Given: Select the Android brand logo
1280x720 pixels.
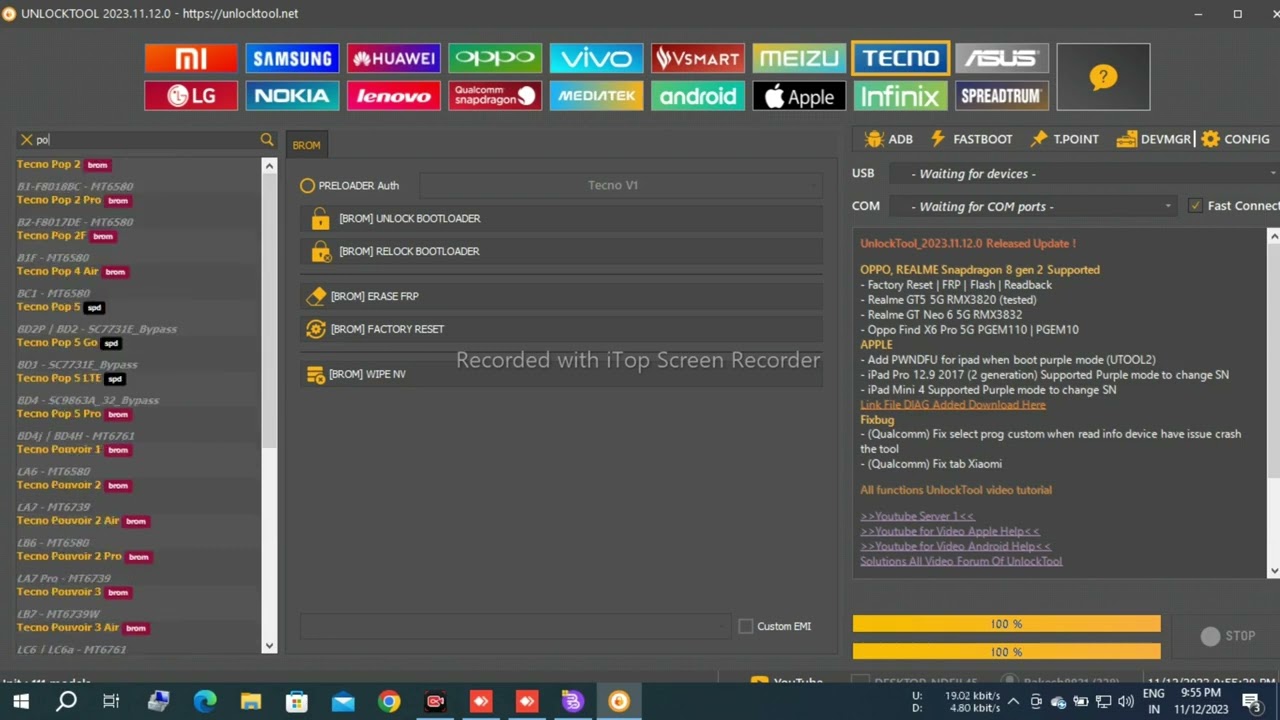Looking at the screenshot, I should [698, 96].
